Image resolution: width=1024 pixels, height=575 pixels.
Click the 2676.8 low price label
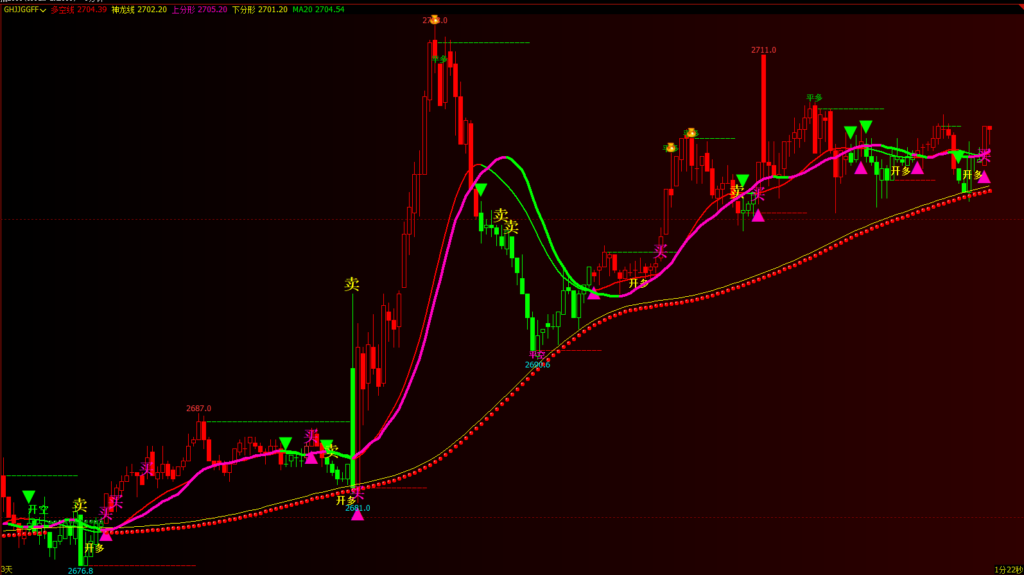[x=80, y=570]
